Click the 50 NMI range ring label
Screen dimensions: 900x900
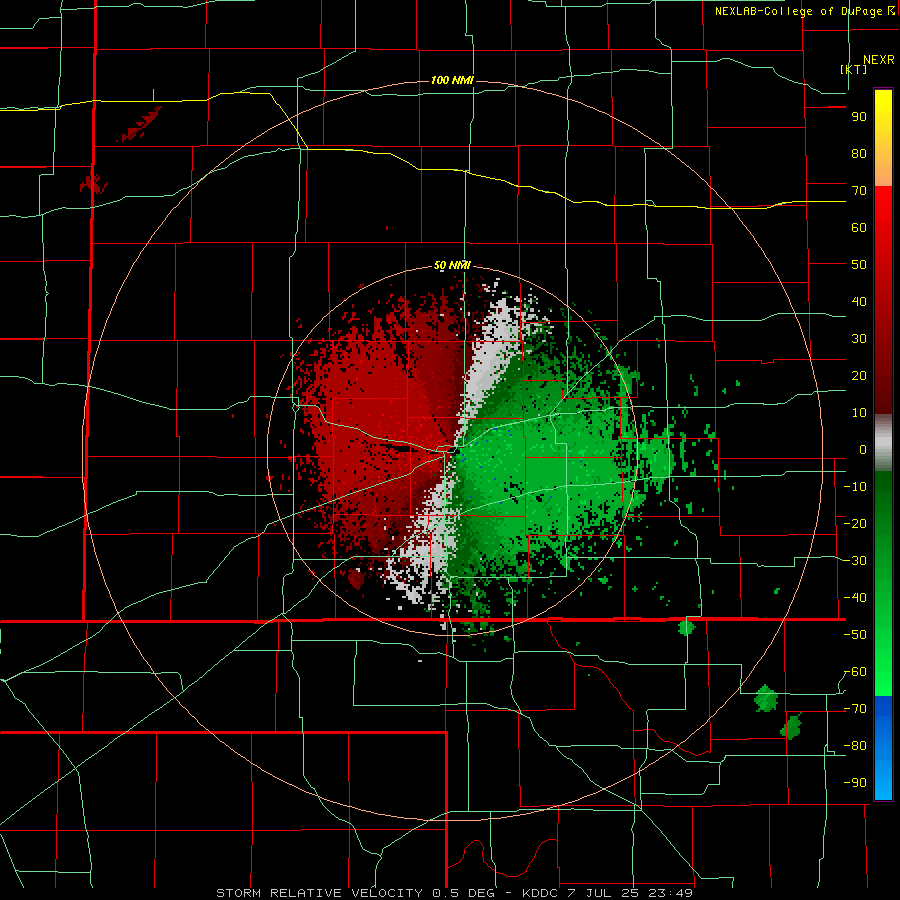(452, 265)
